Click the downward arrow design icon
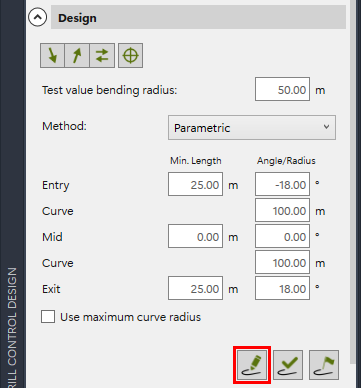The height and width of the screenshot is (388, 362). tap(52, 55)
